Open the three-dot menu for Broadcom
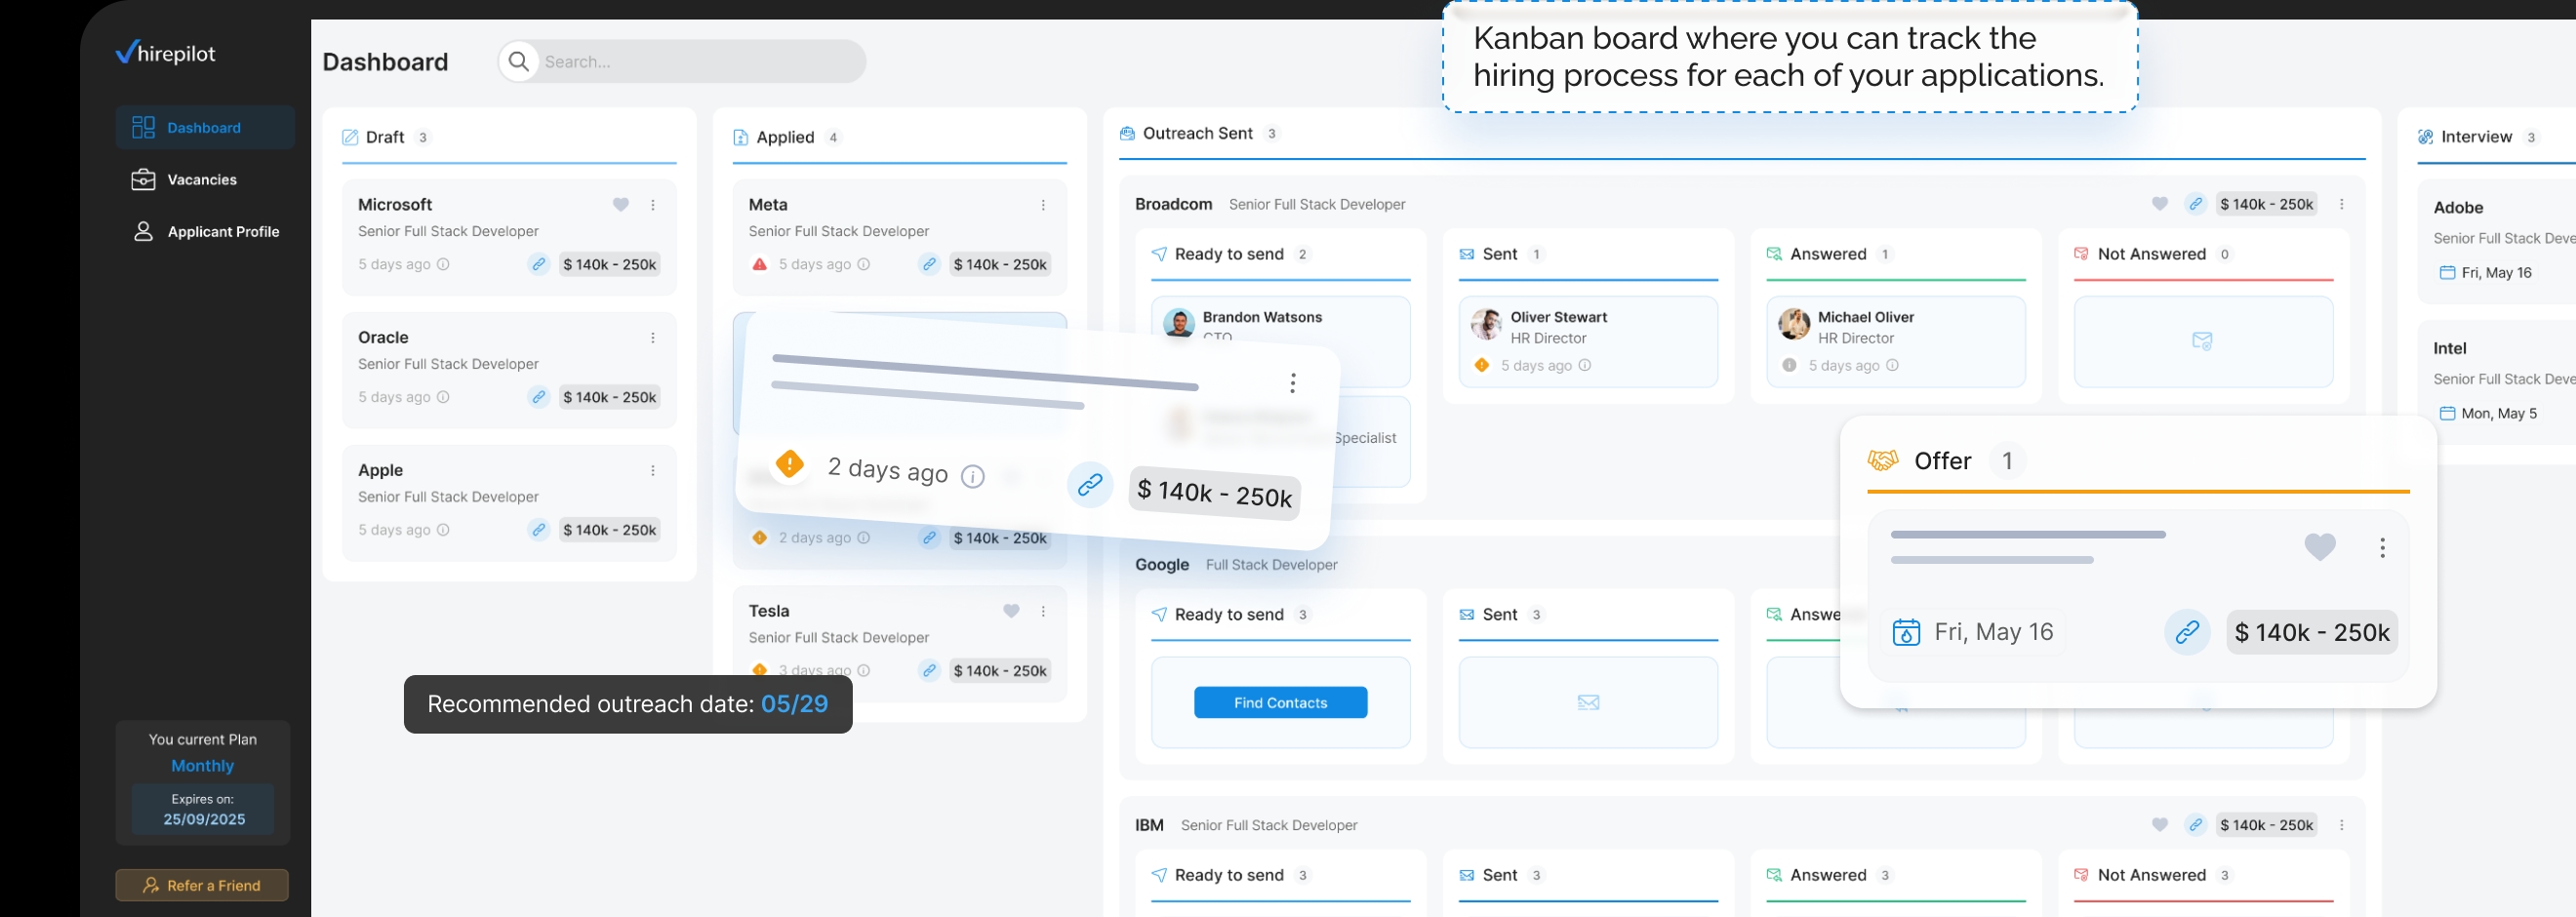The width and height of the screenshot is (2576, 917). [x=2343, y=203]
